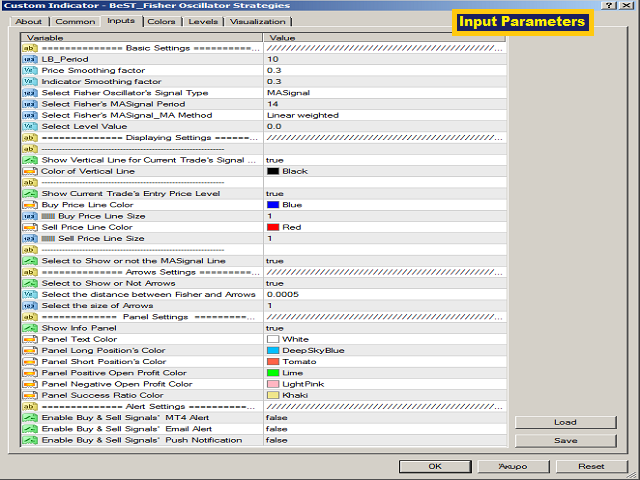Open the Tomato short position color dropdown
The height and width of the screenshot is (480, 640).
pyautogui.click(x=385, y=362)
